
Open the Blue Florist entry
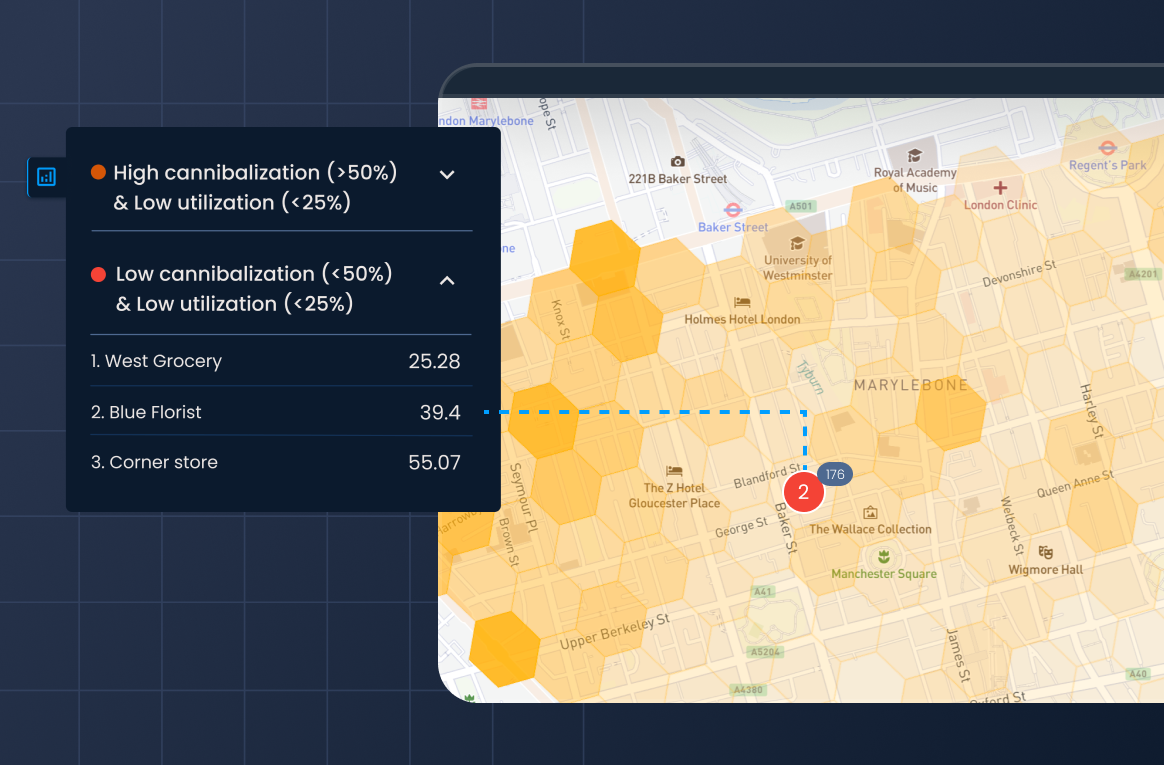[x=280, y=411]
